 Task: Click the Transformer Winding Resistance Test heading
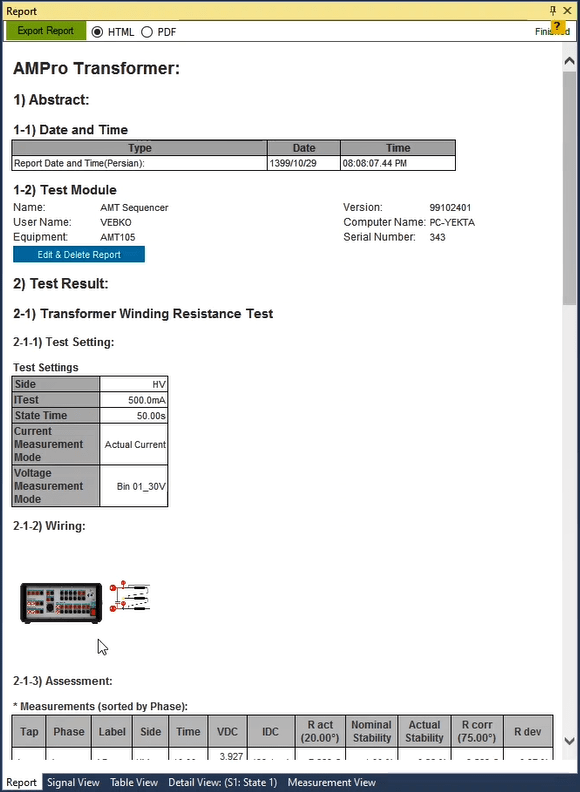[143, 314]
